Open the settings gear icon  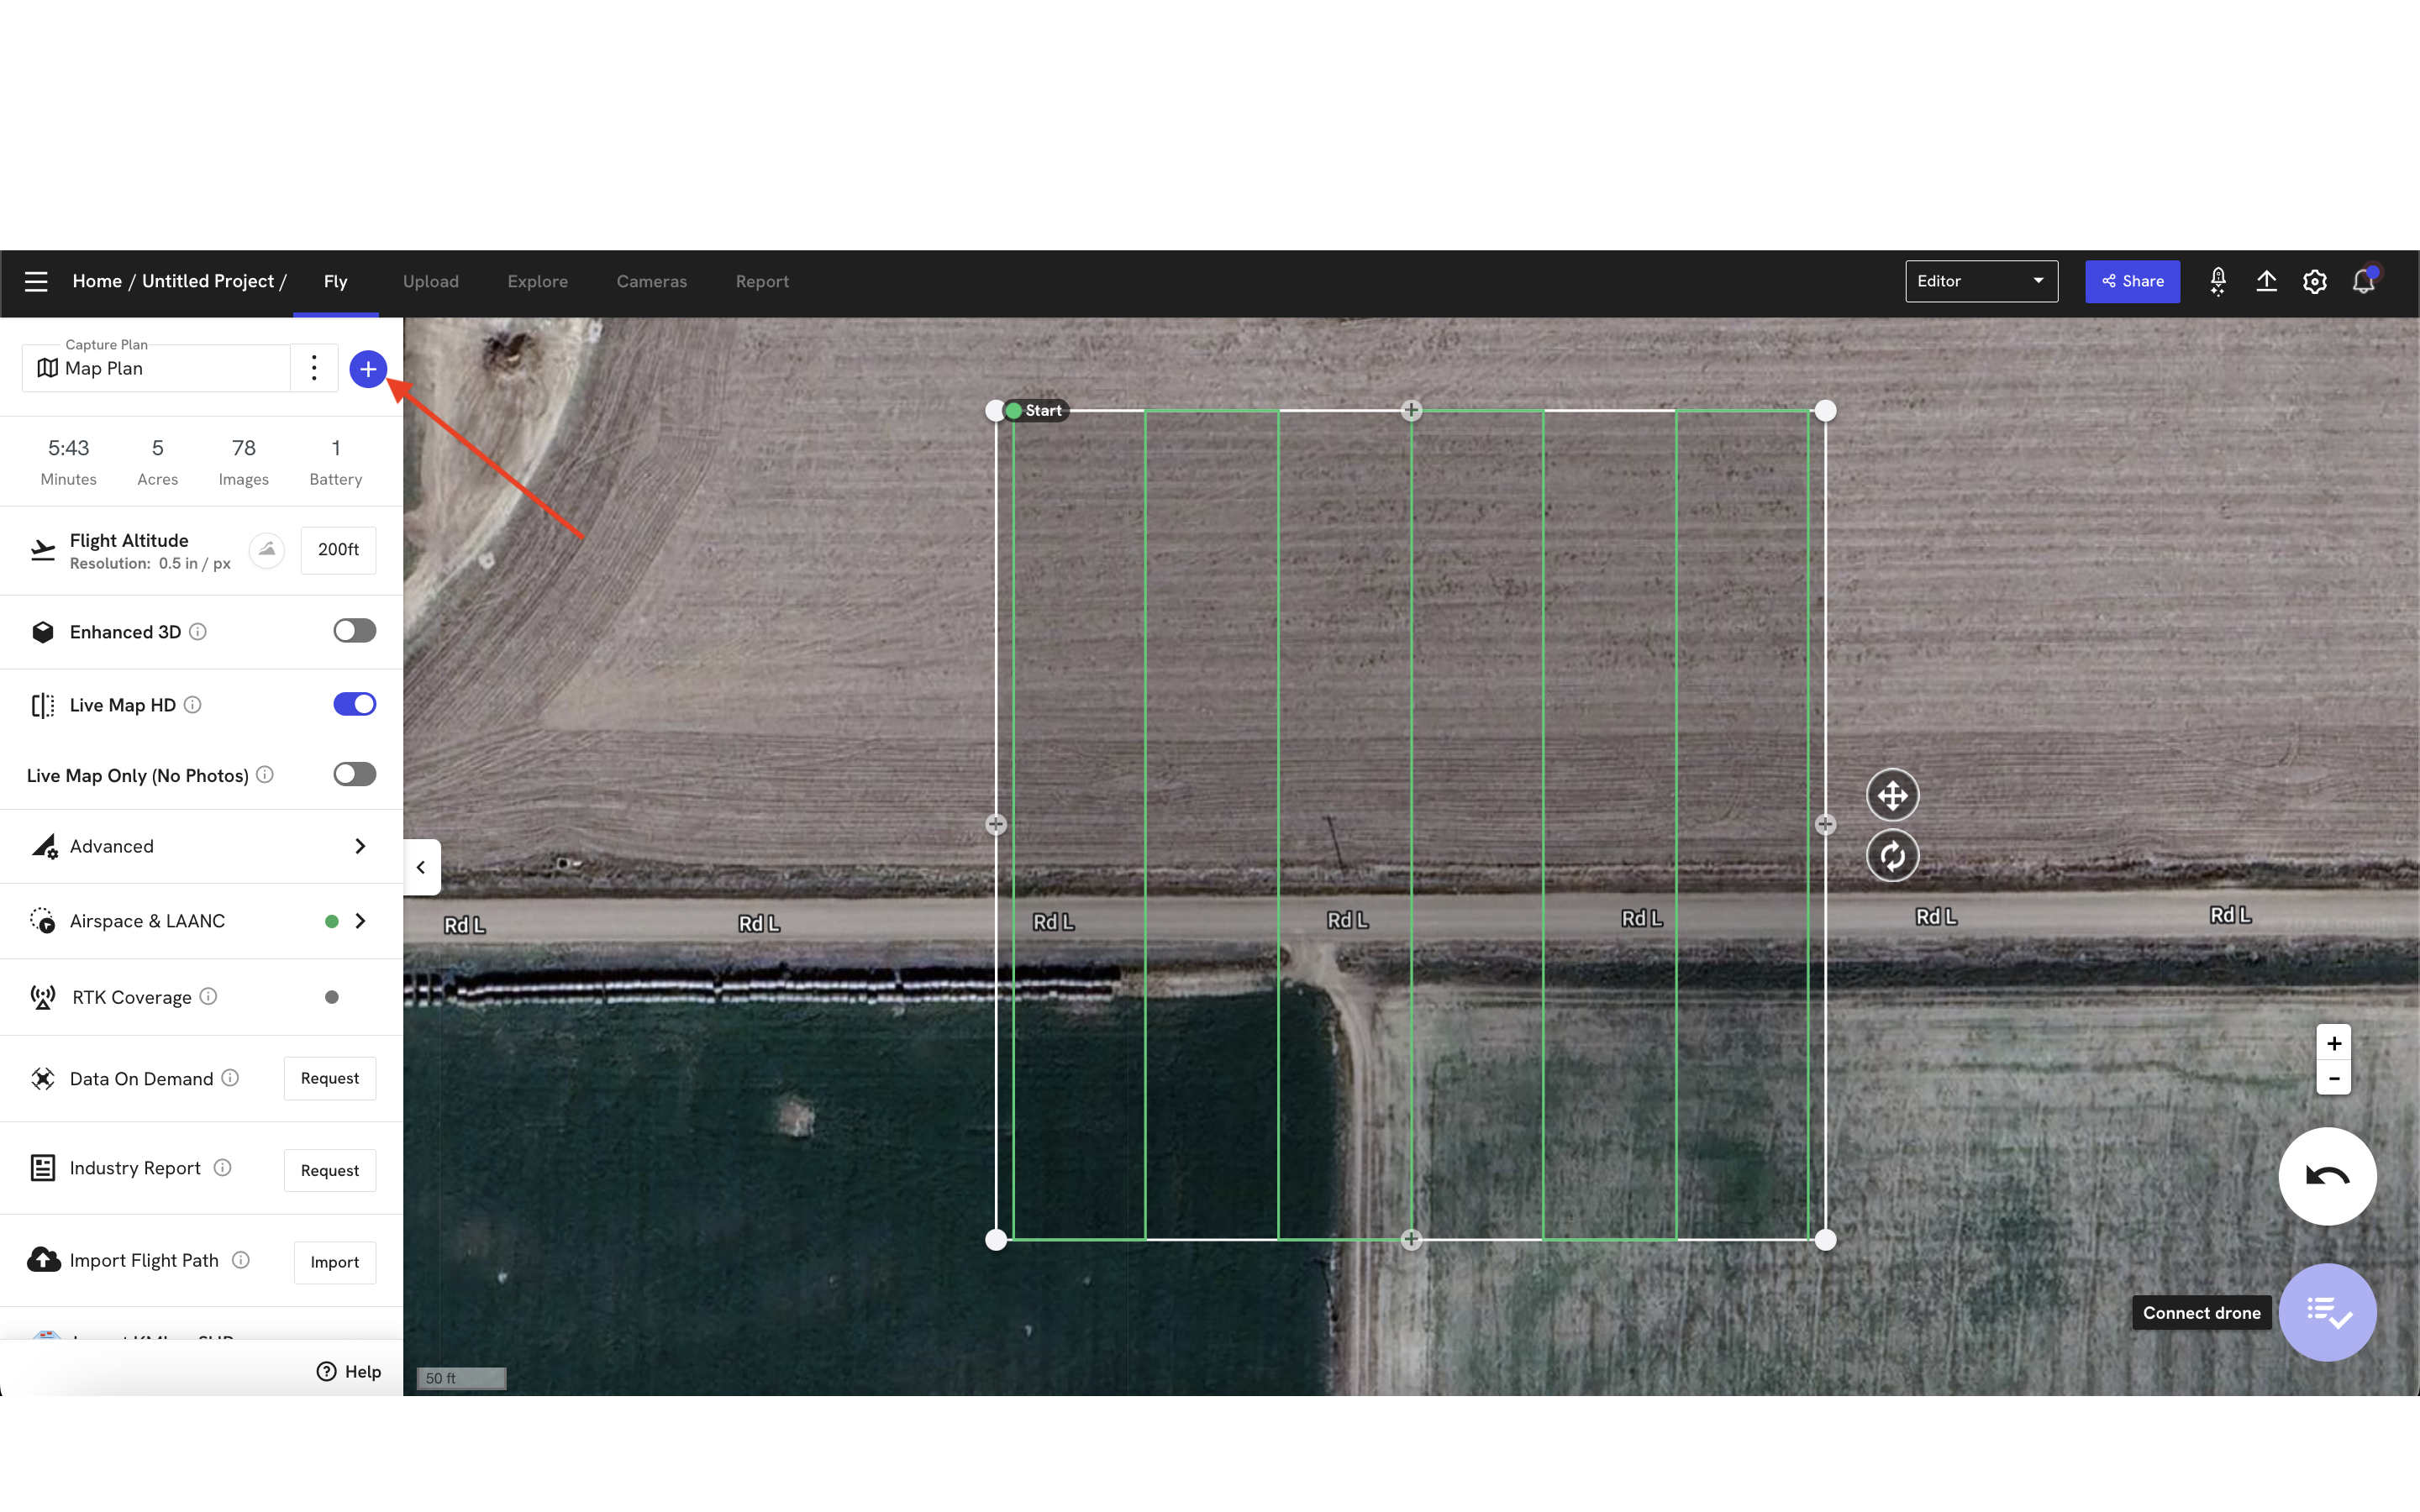click(2314, 282)
